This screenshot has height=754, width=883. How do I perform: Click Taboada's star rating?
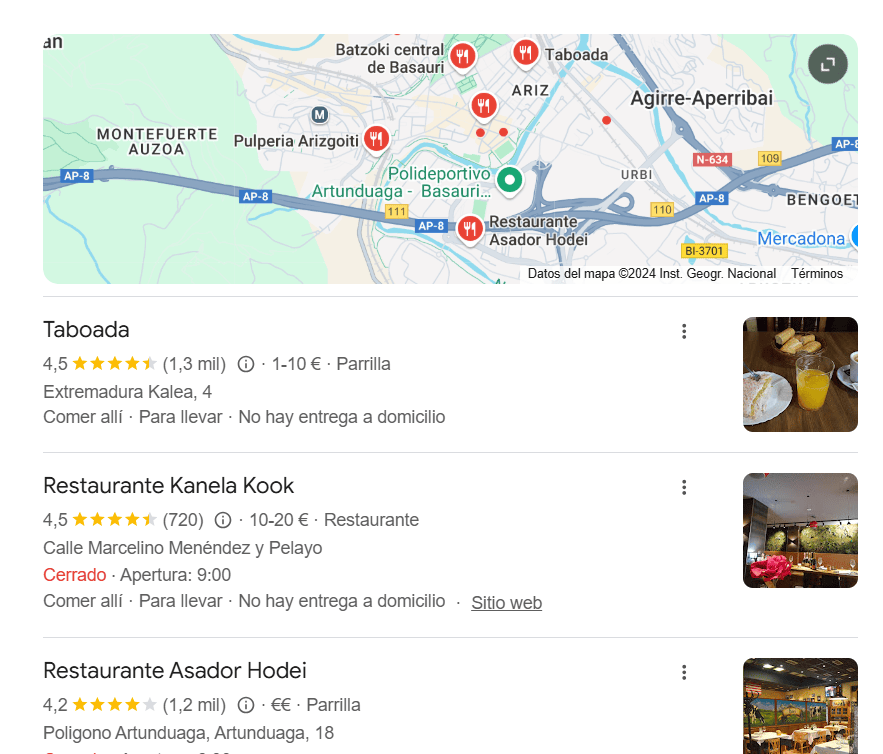pos(120,364)
